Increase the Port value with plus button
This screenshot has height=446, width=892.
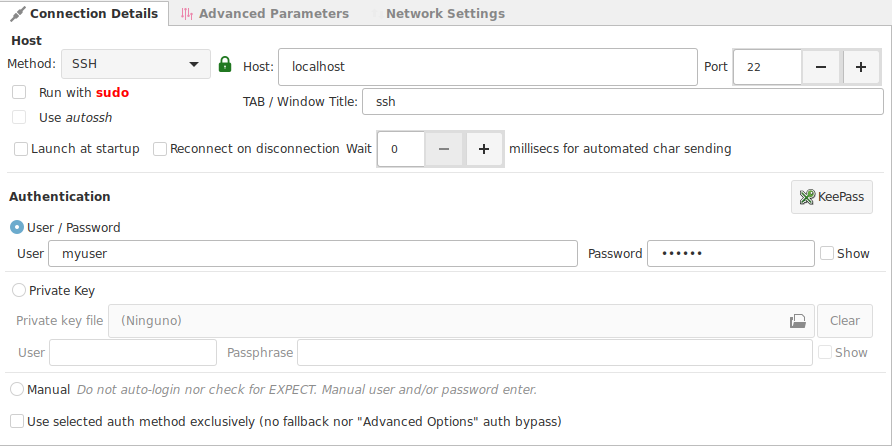(861, 67)
